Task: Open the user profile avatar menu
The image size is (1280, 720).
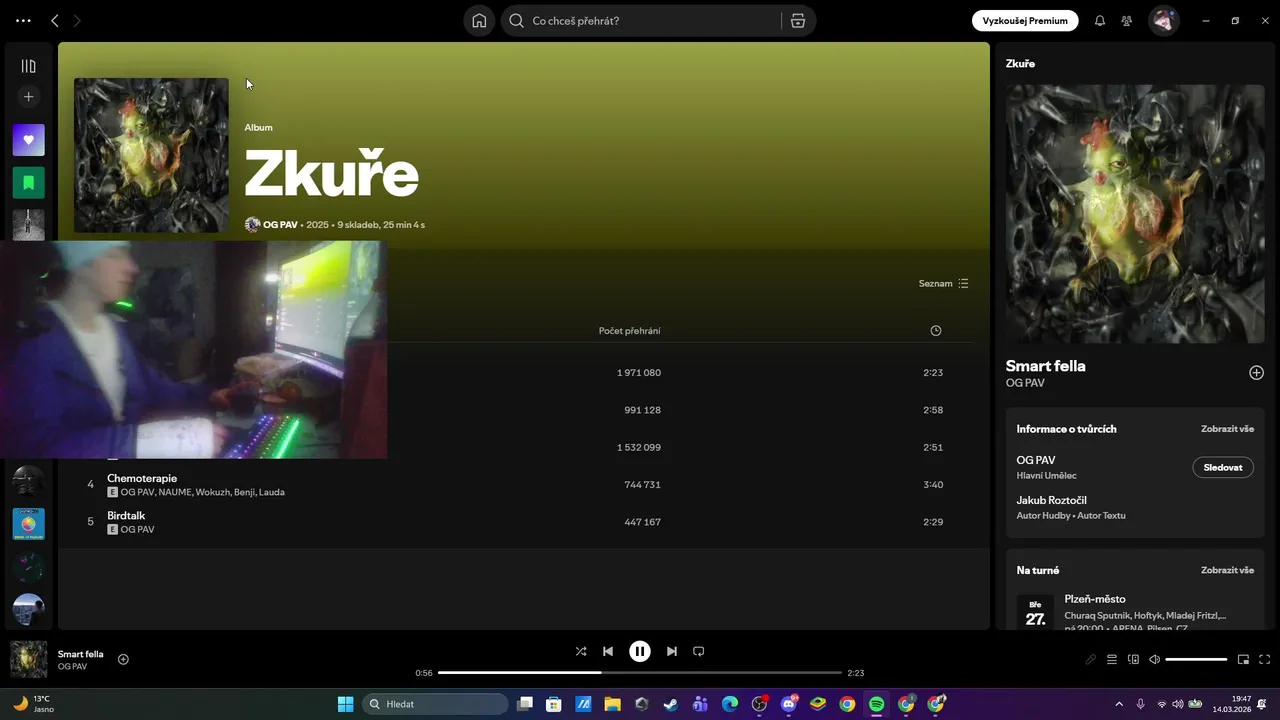Action: 1163,21
